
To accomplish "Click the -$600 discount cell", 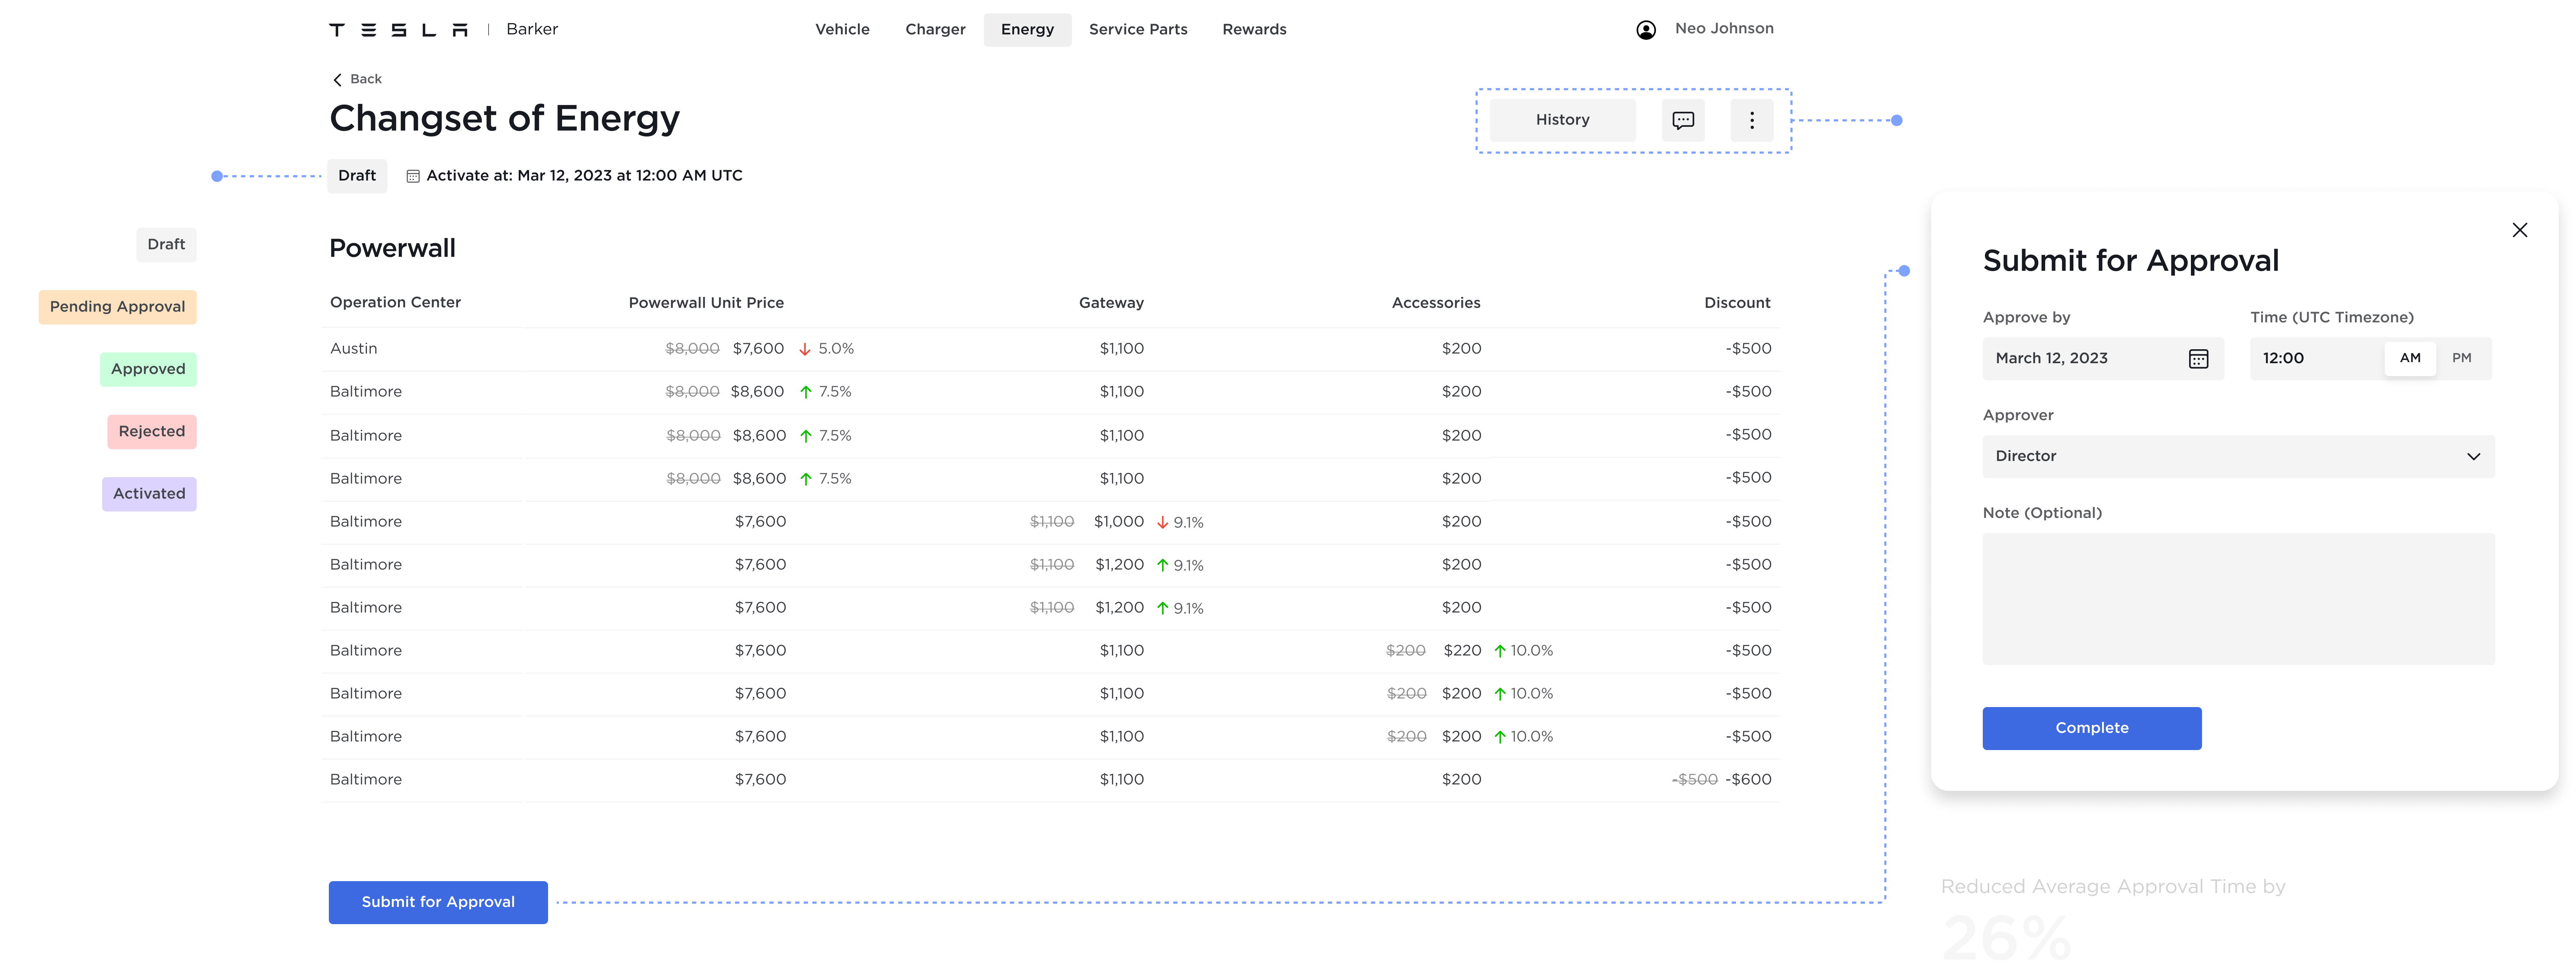I will tap(1748, 780).
